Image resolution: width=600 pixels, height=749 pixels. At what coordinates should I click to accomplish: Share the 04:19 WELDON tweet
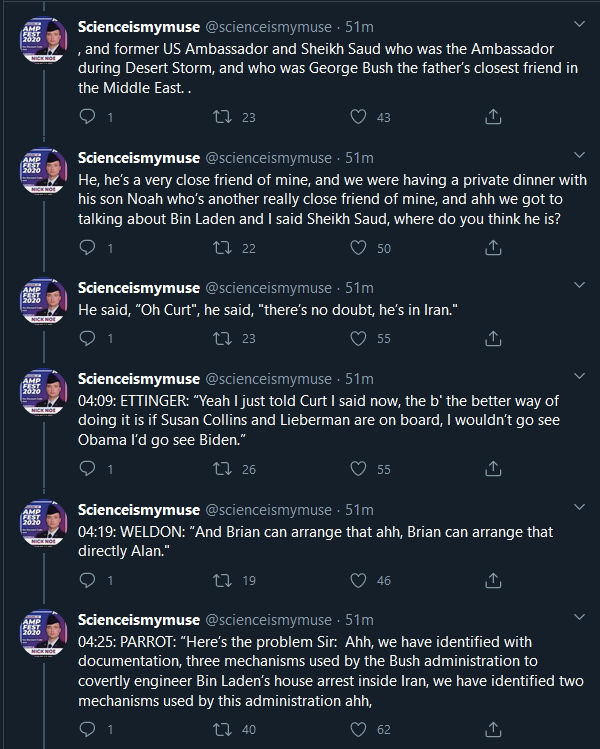tap(492, 580)
